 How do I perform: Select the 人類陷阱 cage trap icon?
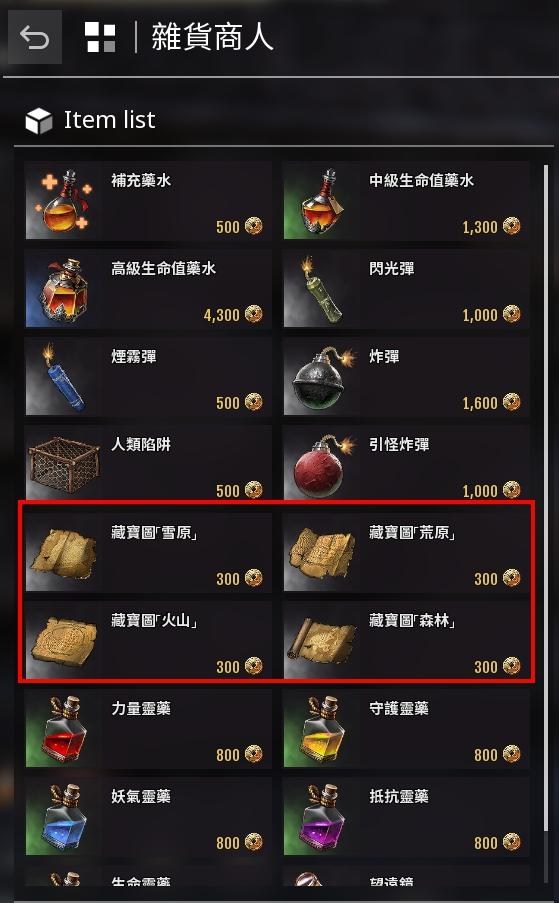(63, 464)
